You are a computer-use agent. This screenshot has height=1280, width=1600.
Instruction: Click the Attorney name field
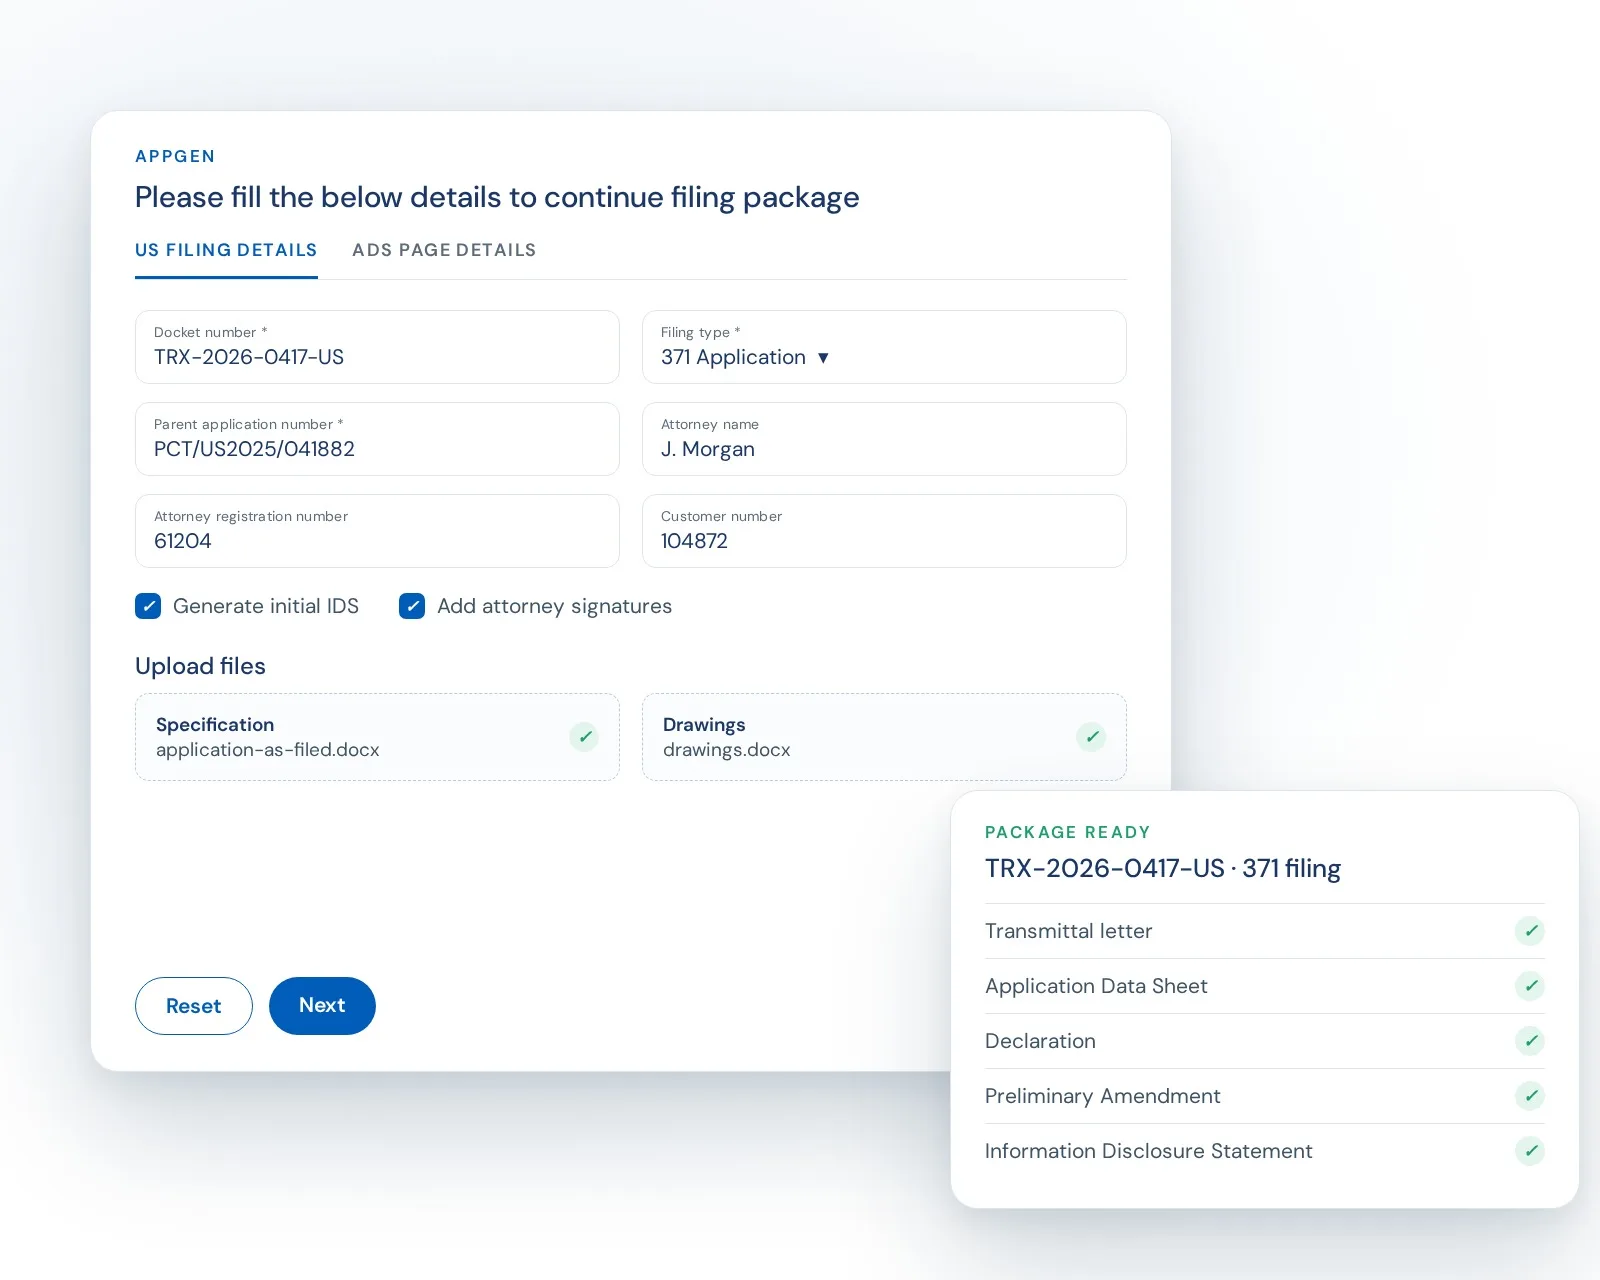pos(884,439)
